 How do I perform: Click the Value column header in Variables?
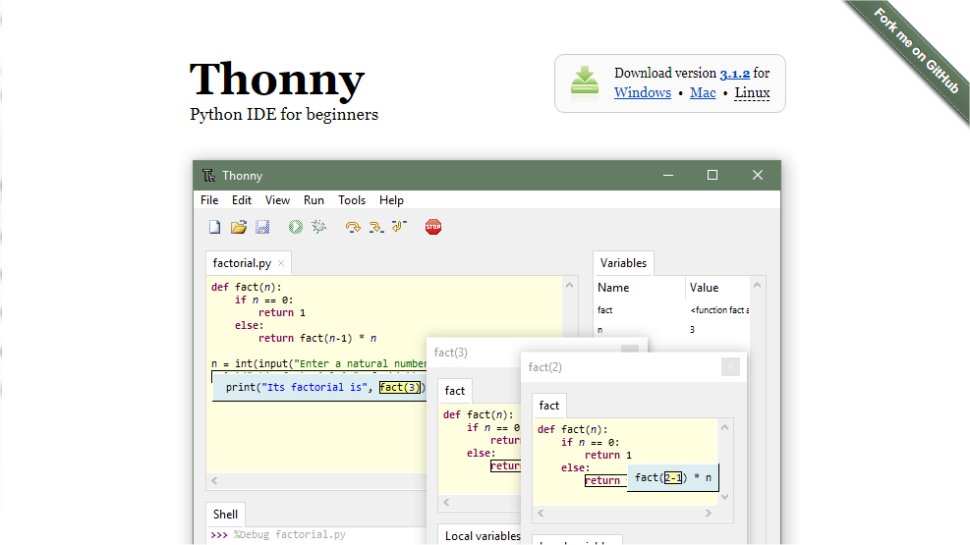click(718, 288)
